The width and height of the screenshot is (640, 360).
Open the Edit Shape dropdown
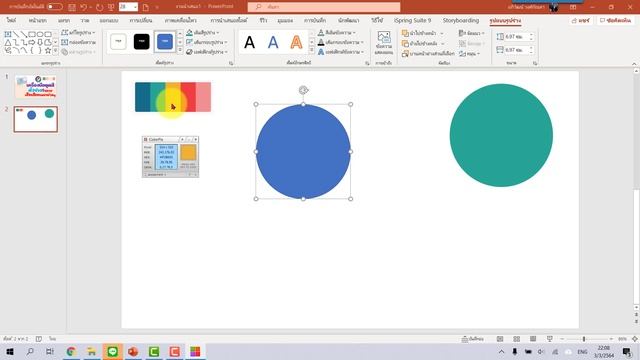click(78, 33)
